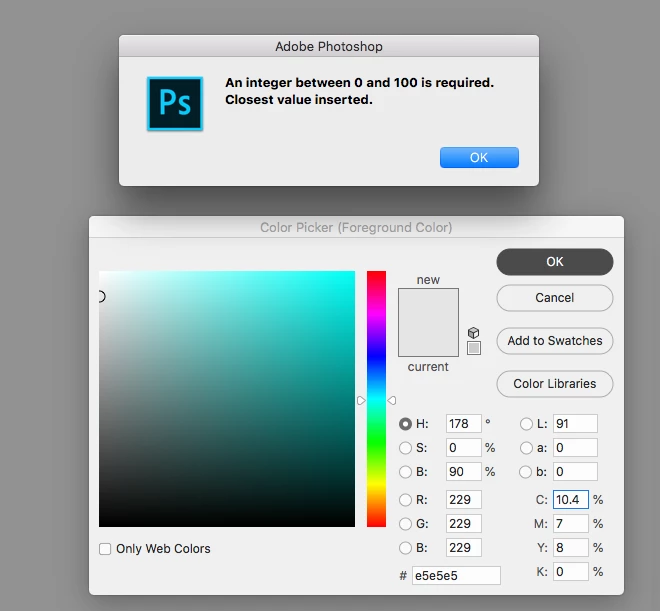The image size is (660, 611).
Task: Click the Adobe Photoshop alert title
Action: click(x=329, y=46)
